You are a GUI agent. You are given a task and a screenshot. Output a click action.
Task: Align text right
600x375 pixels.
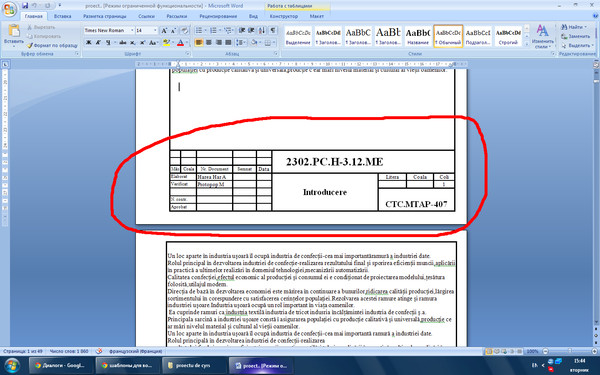pos(218,42)
